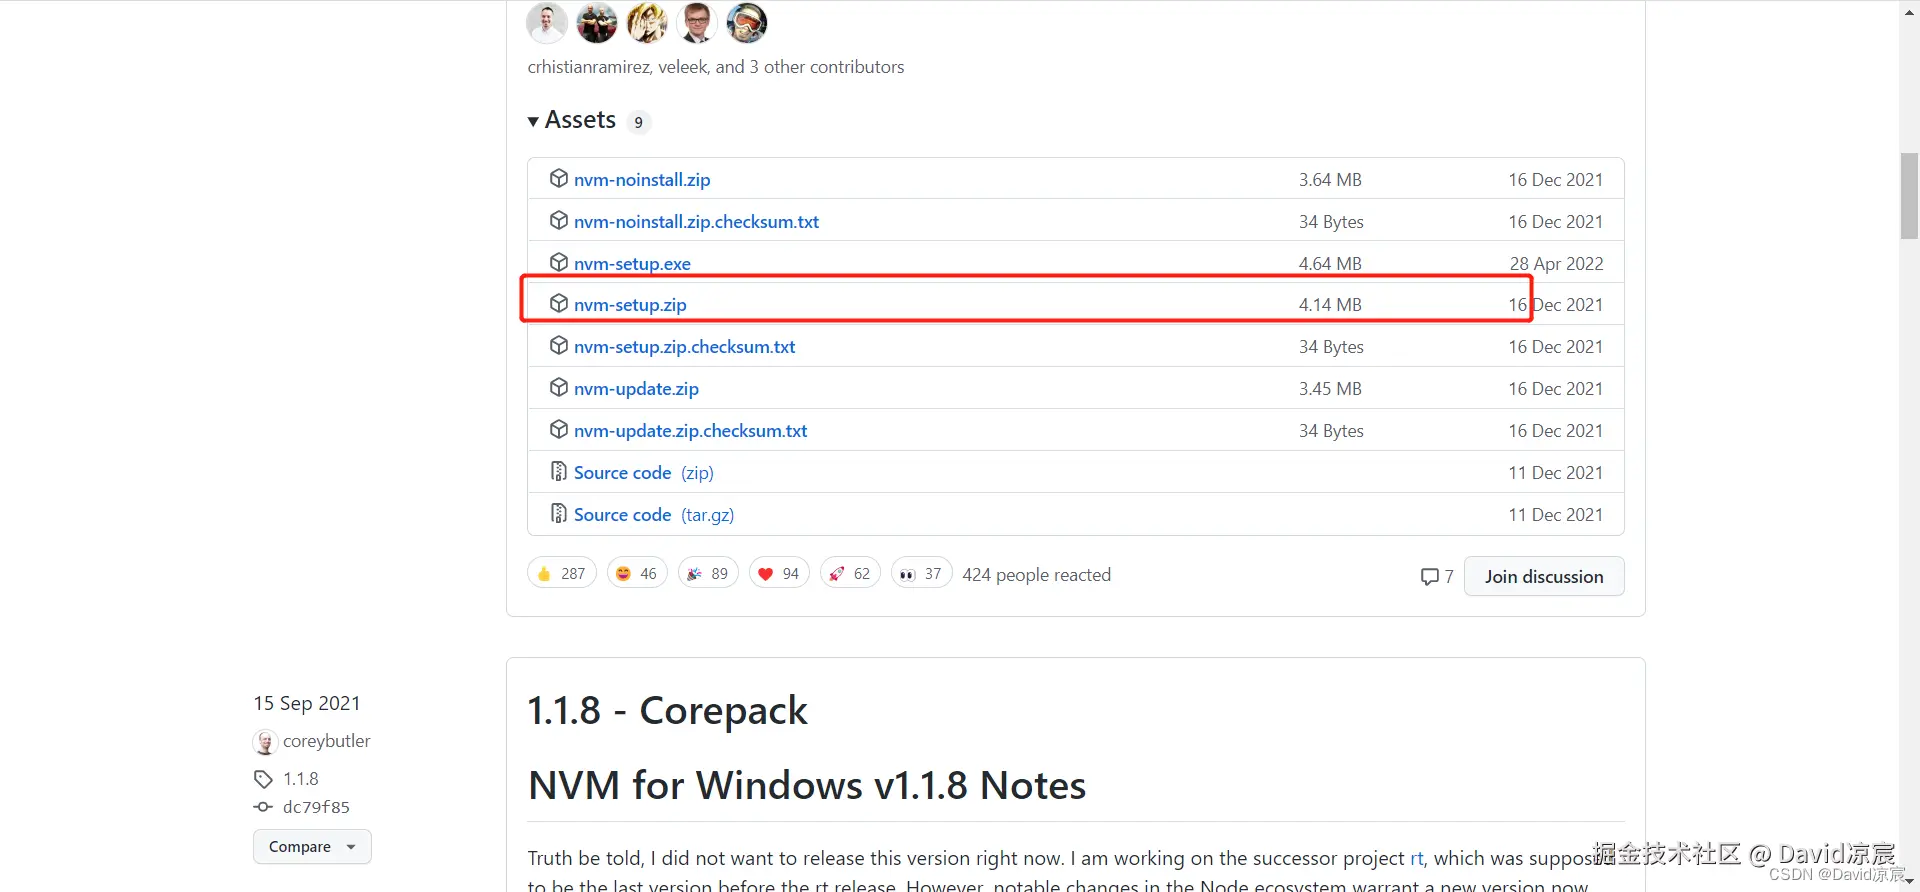Click package icon beside nvm-setup.exe

(x=559, y=262)
